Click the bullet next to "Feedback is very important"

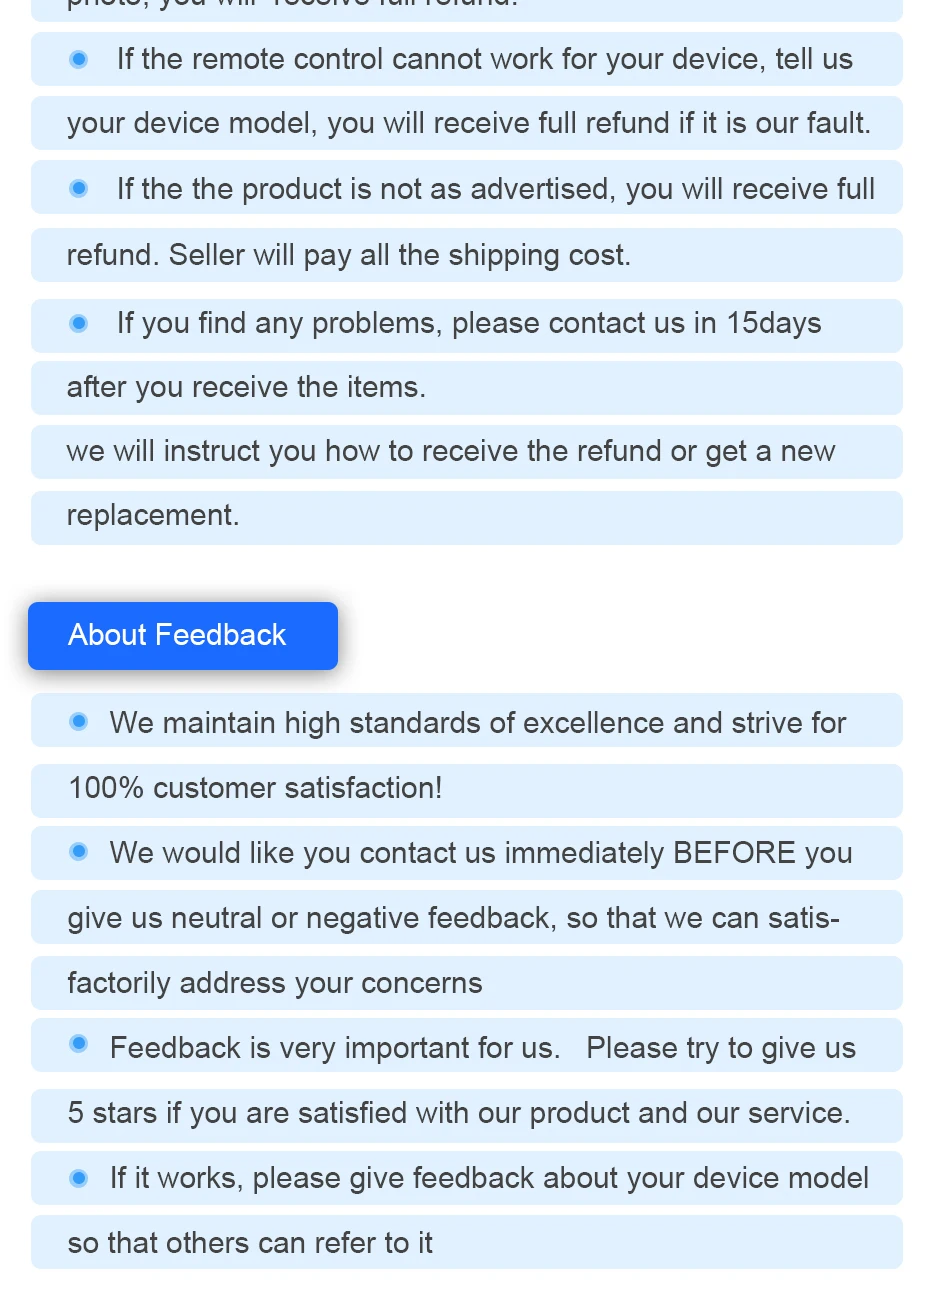point(79,1045)
